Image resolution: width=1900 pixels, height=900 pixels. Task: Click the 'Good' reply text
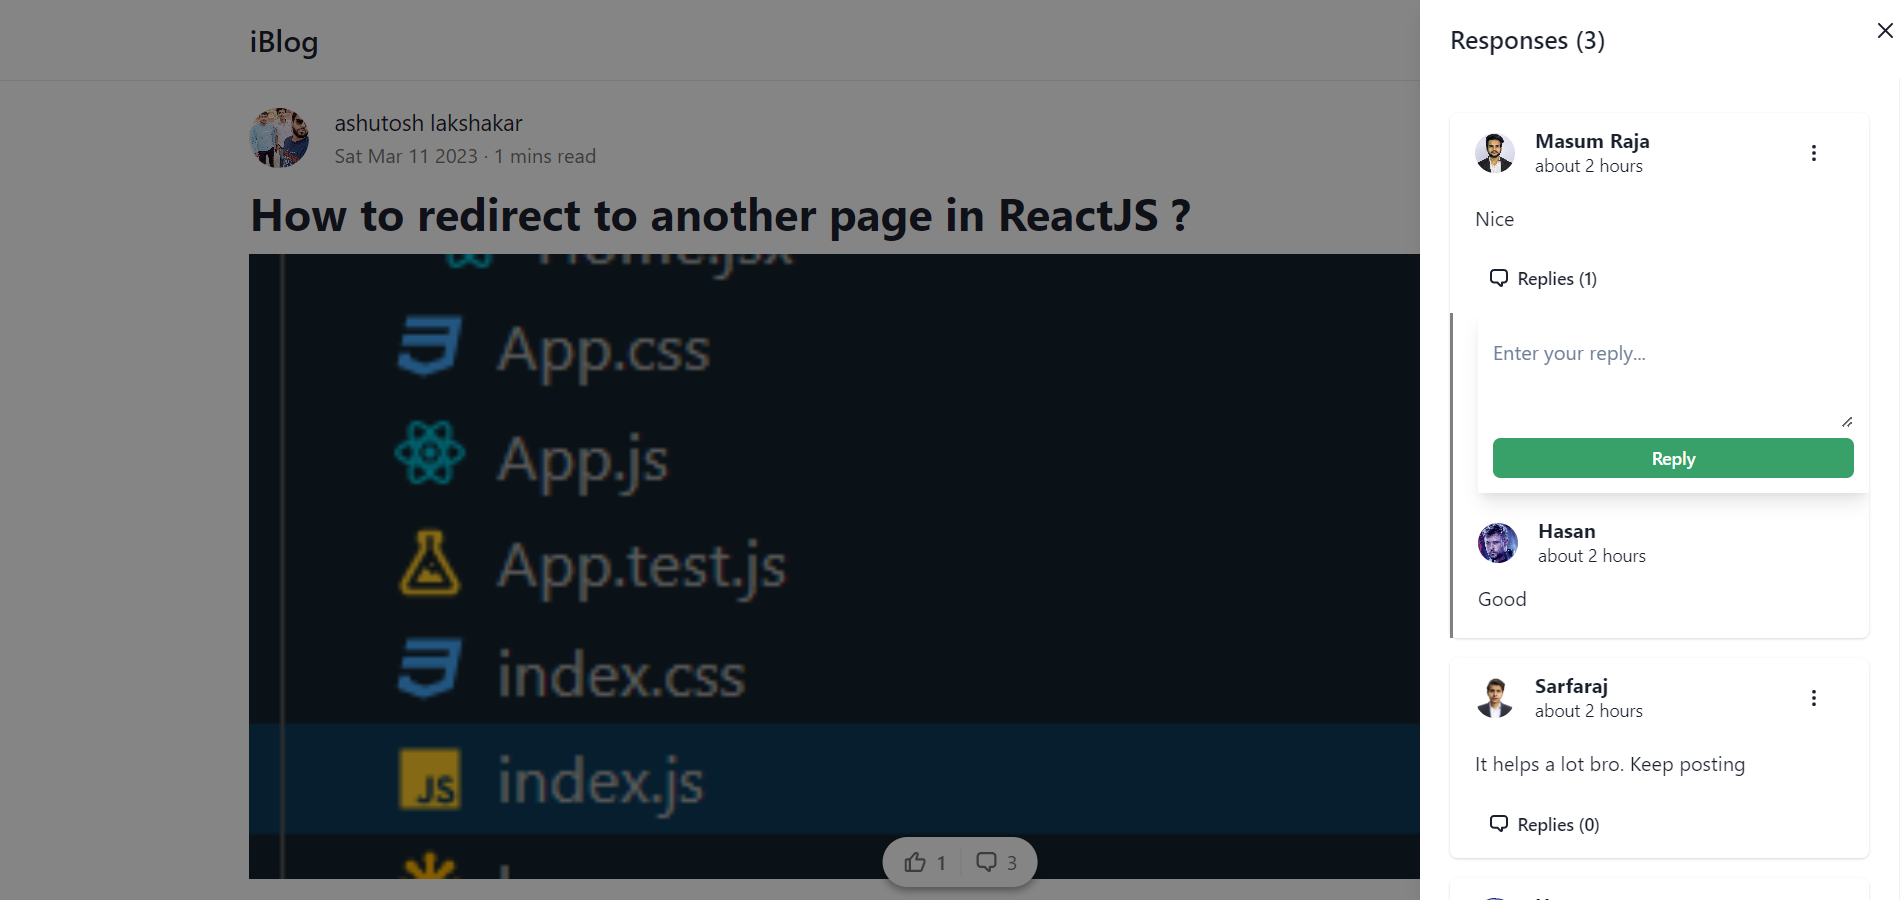point(1502,599)
